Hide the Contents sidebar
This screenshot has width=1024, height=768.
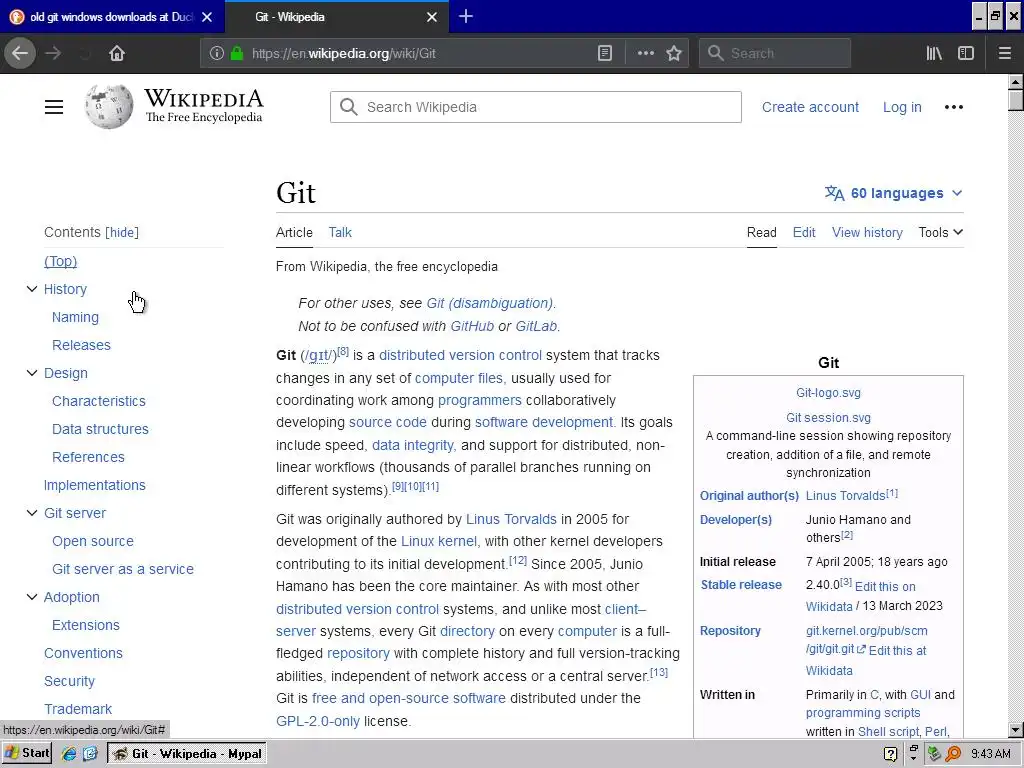click(x=122, y=232)
